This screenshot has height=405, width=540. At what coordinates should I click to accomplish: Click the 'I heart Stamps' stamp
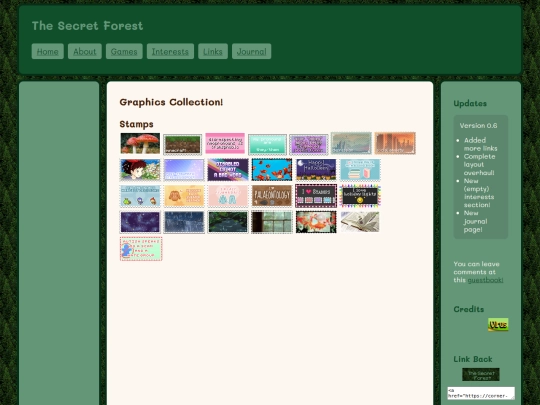coord(316,196)
